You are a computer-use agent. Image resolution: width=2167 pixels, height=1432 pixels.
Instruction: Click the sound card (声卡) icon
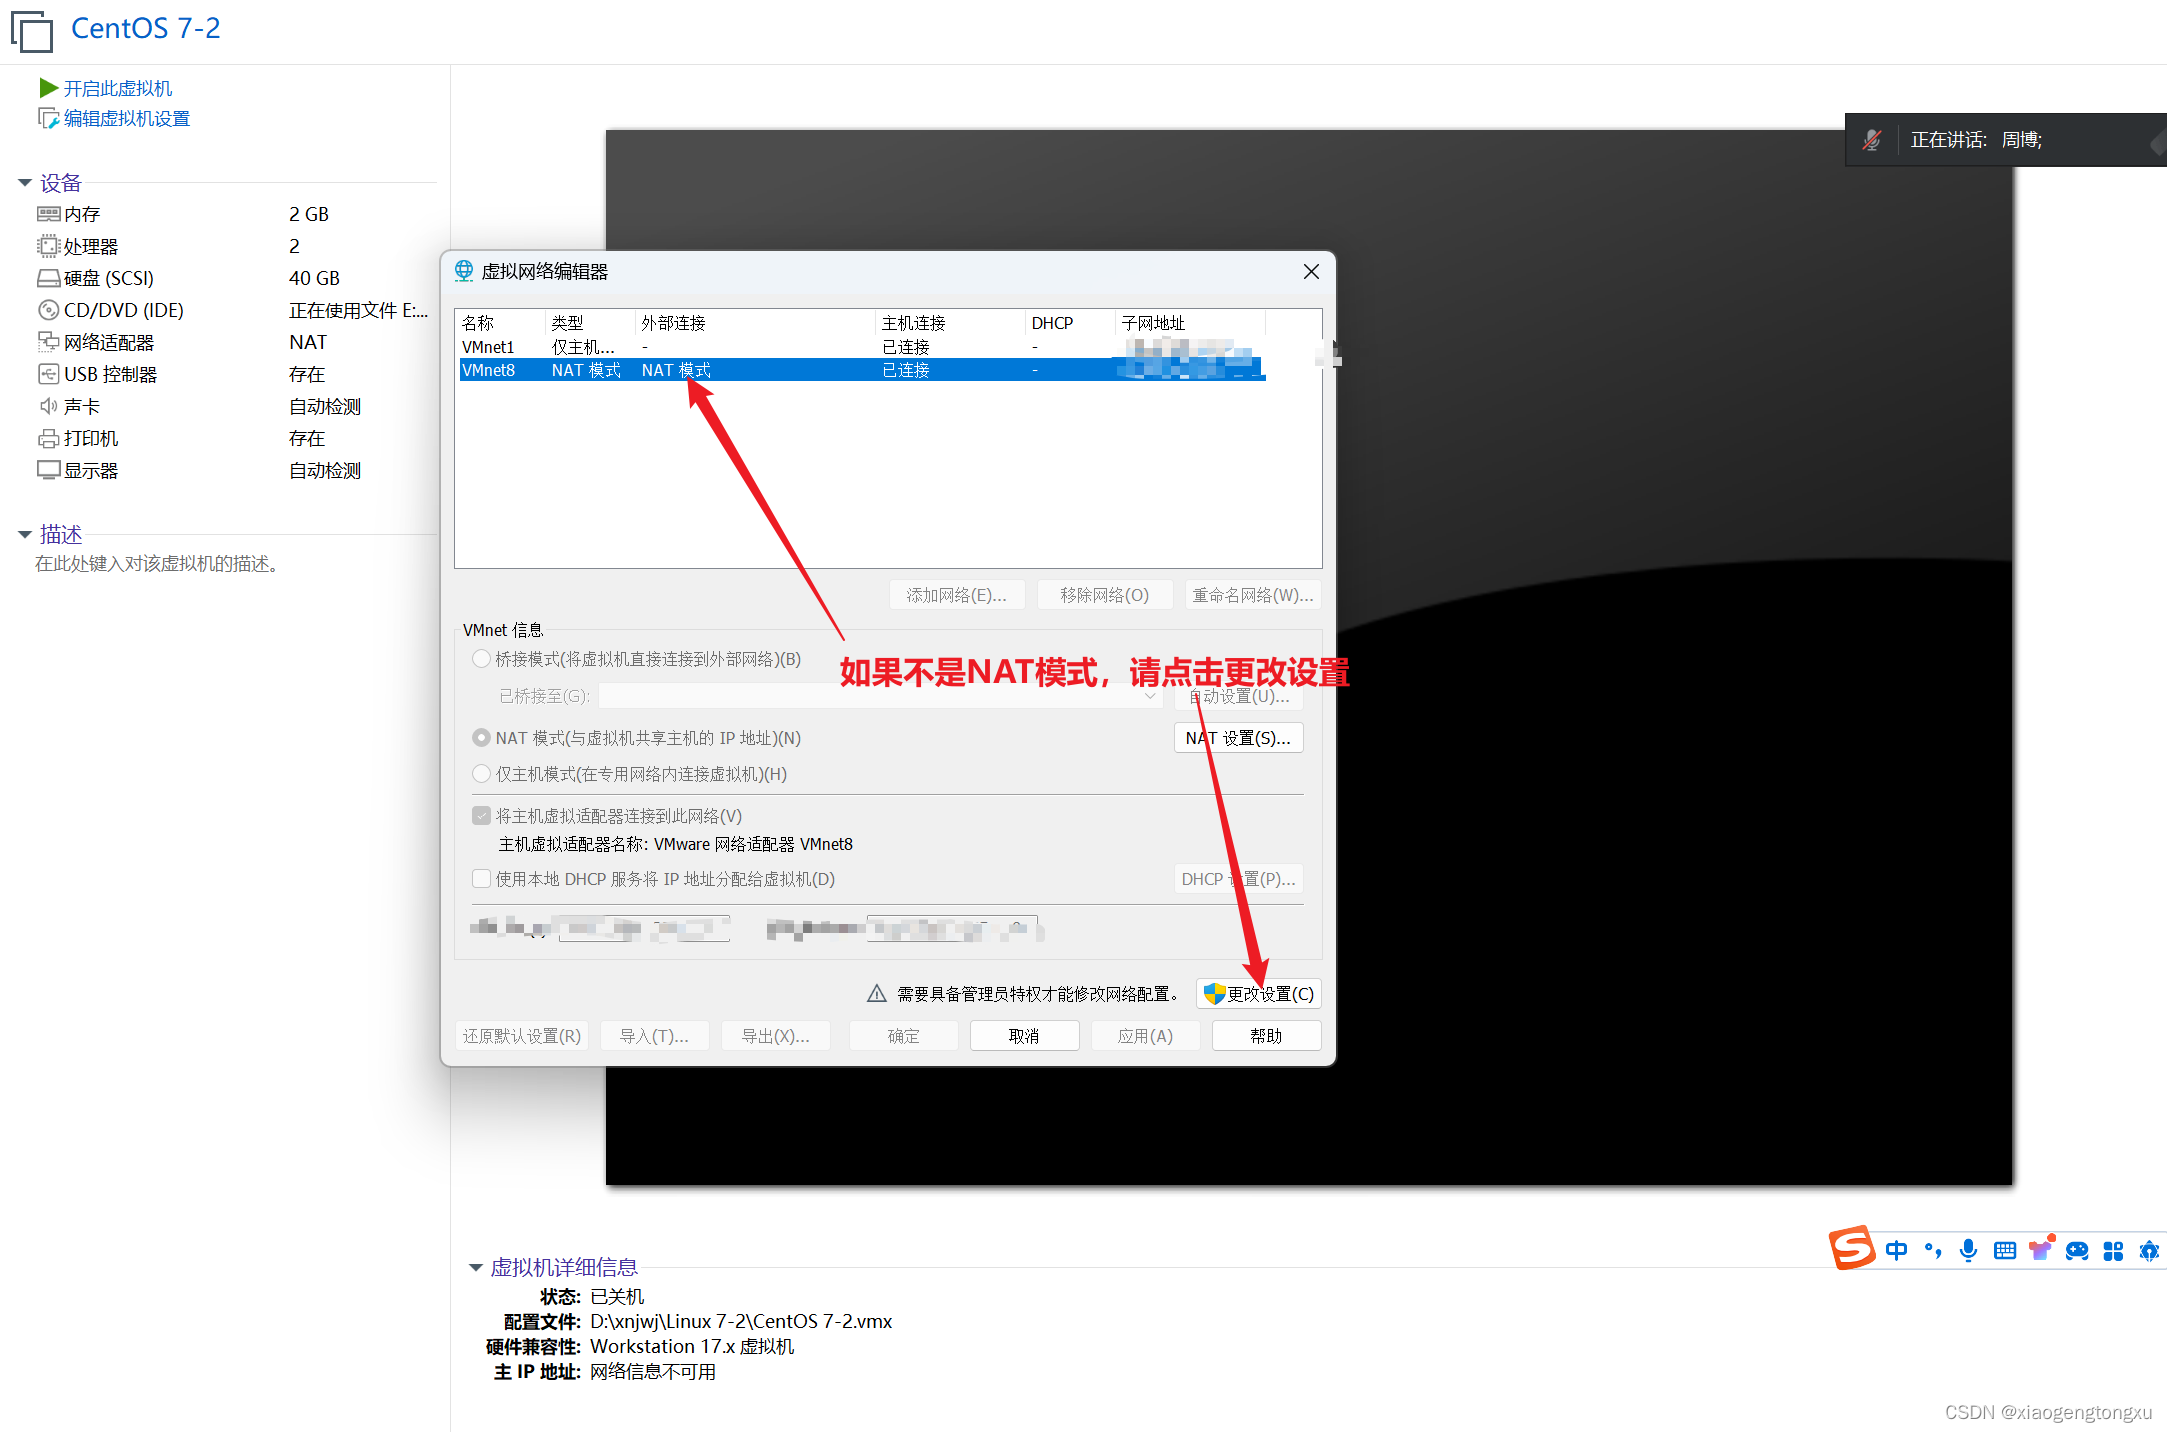(x=48, y=406)
